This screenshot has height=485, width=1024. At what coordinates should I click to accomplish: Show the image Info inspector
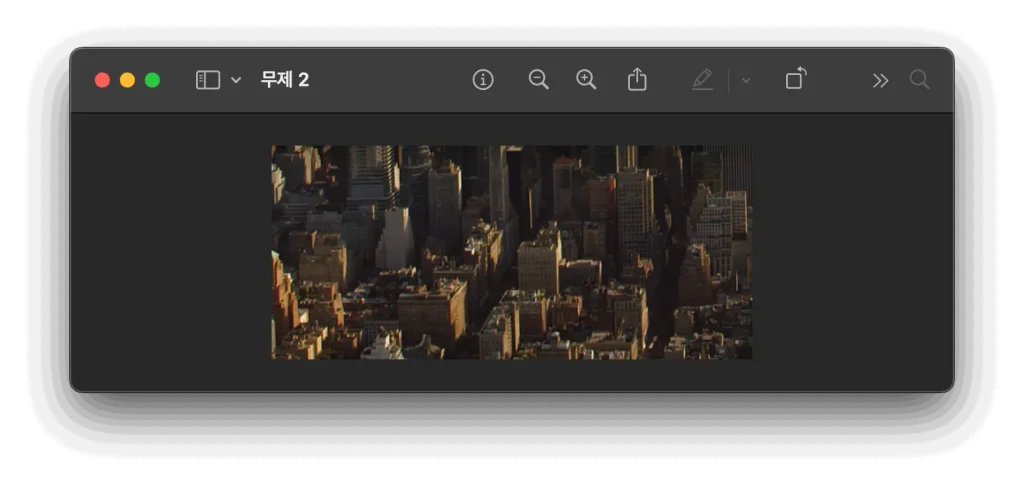tap(483, 80)
